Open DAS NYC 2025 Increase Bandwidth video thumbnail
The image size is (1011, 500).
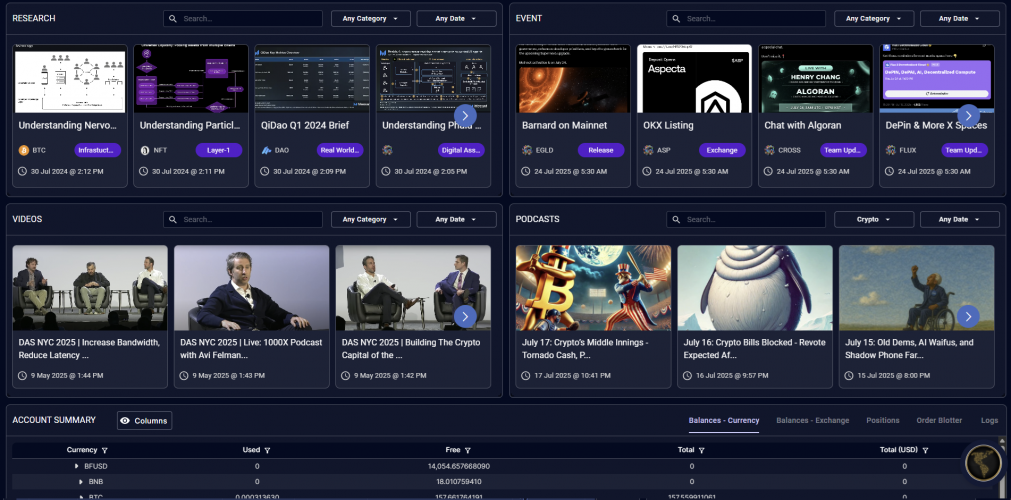click(x=90, y=288)
